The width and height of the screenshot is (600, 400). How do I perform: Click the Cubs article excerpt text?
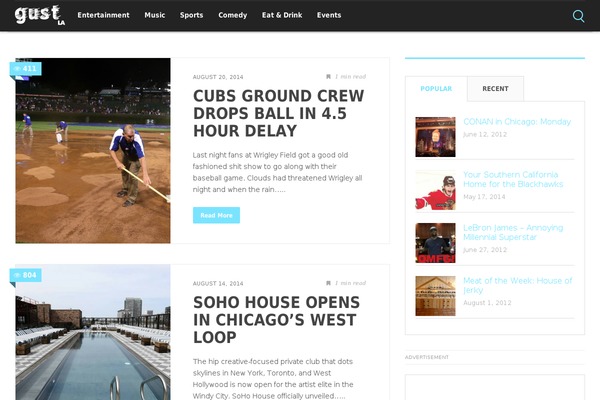point(277,172)
